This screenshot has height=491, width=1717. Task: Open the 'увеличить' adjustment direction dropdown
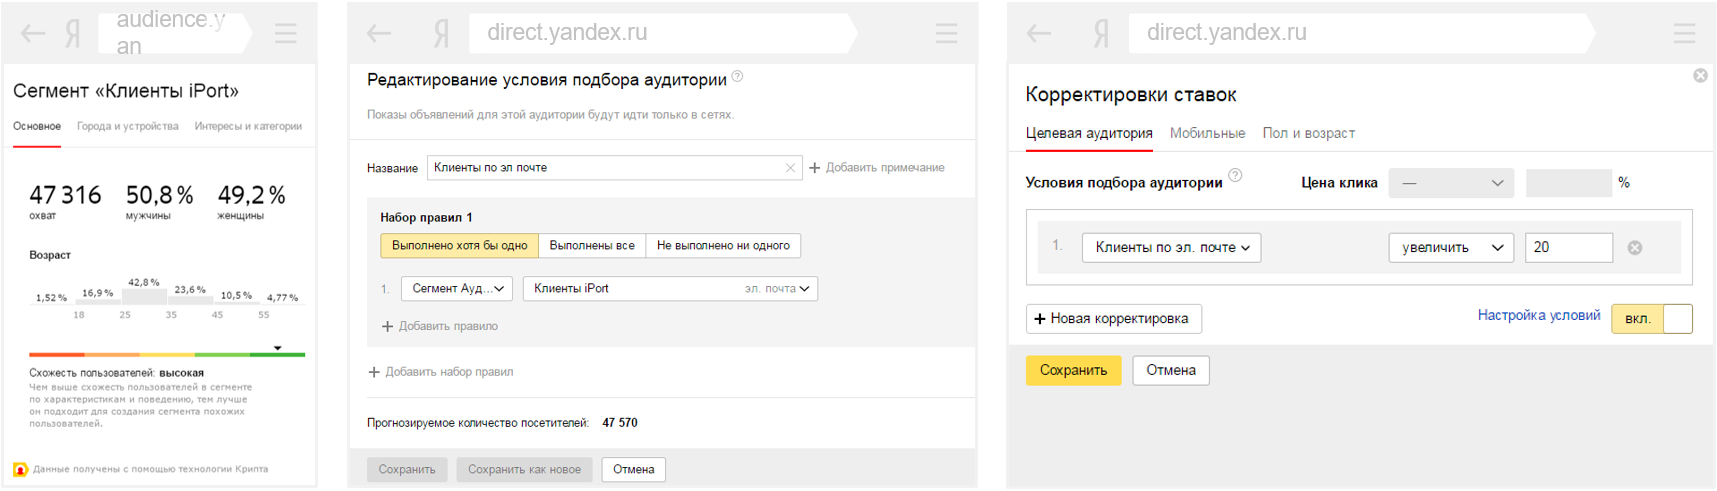(1450, 248)
